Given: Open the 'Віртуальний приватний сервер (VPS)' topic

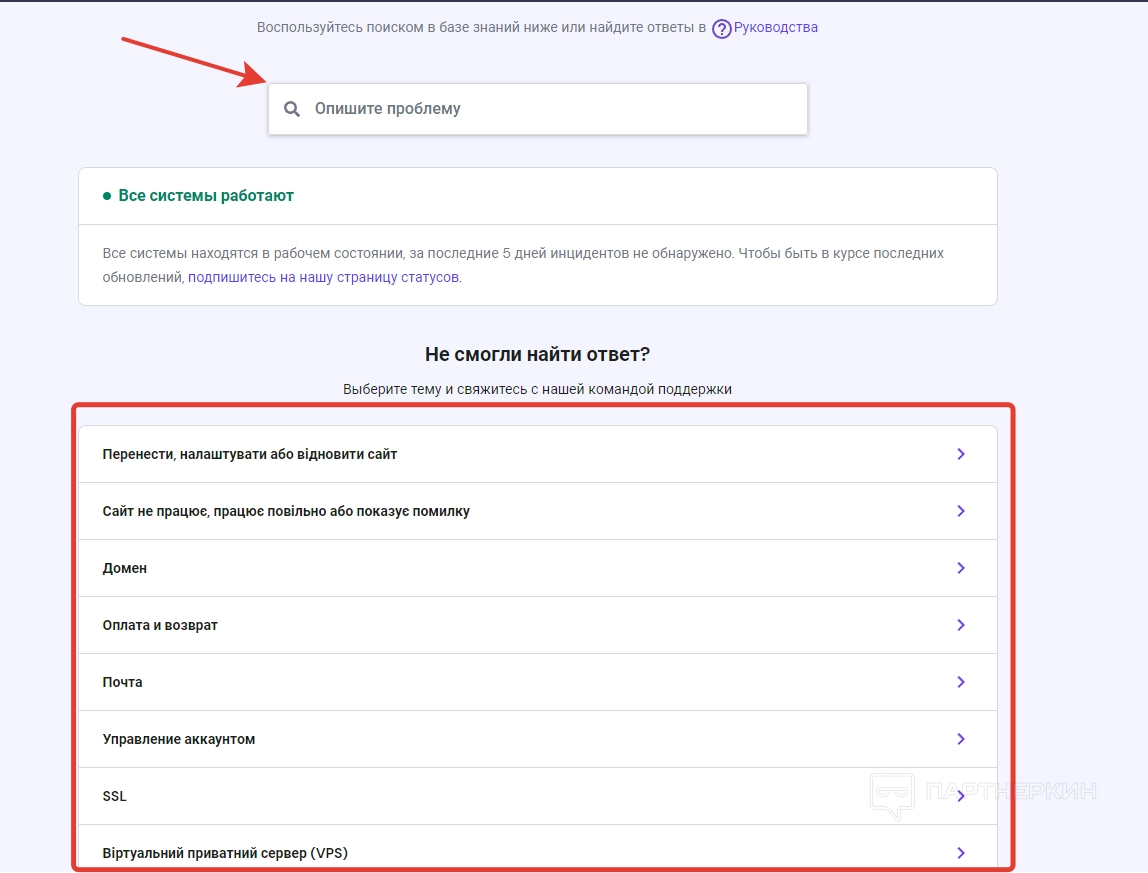Looking at the screenshot, I should pos(225,853).
